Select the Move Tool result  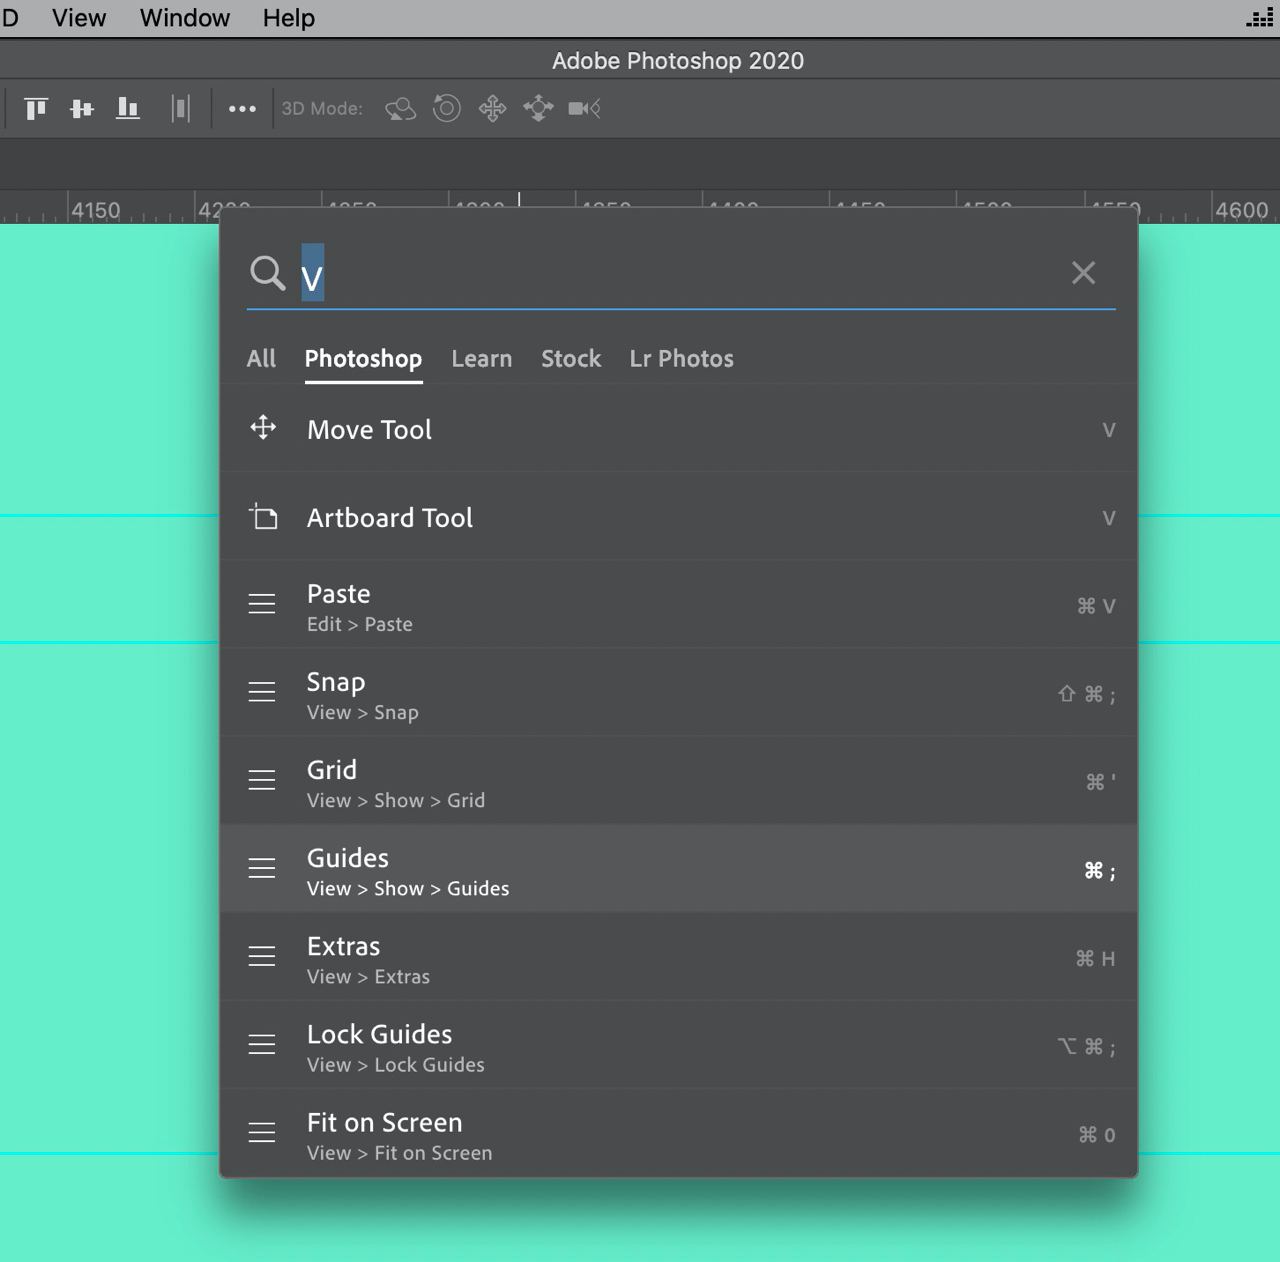pyautogui.click(x=679, y=428)
